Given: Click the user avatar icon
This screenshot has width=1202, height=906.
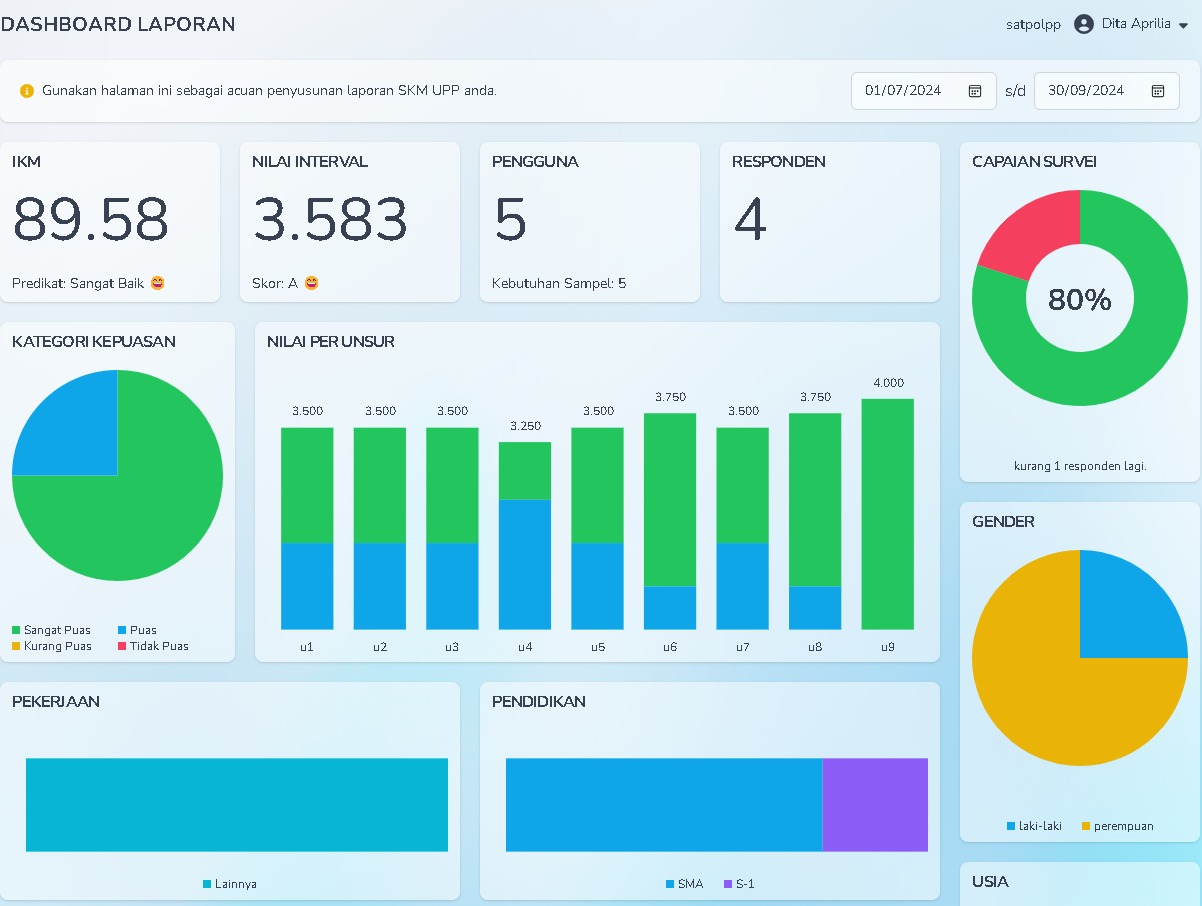Looking at the screenshot, I should (x=1083, y=24).
